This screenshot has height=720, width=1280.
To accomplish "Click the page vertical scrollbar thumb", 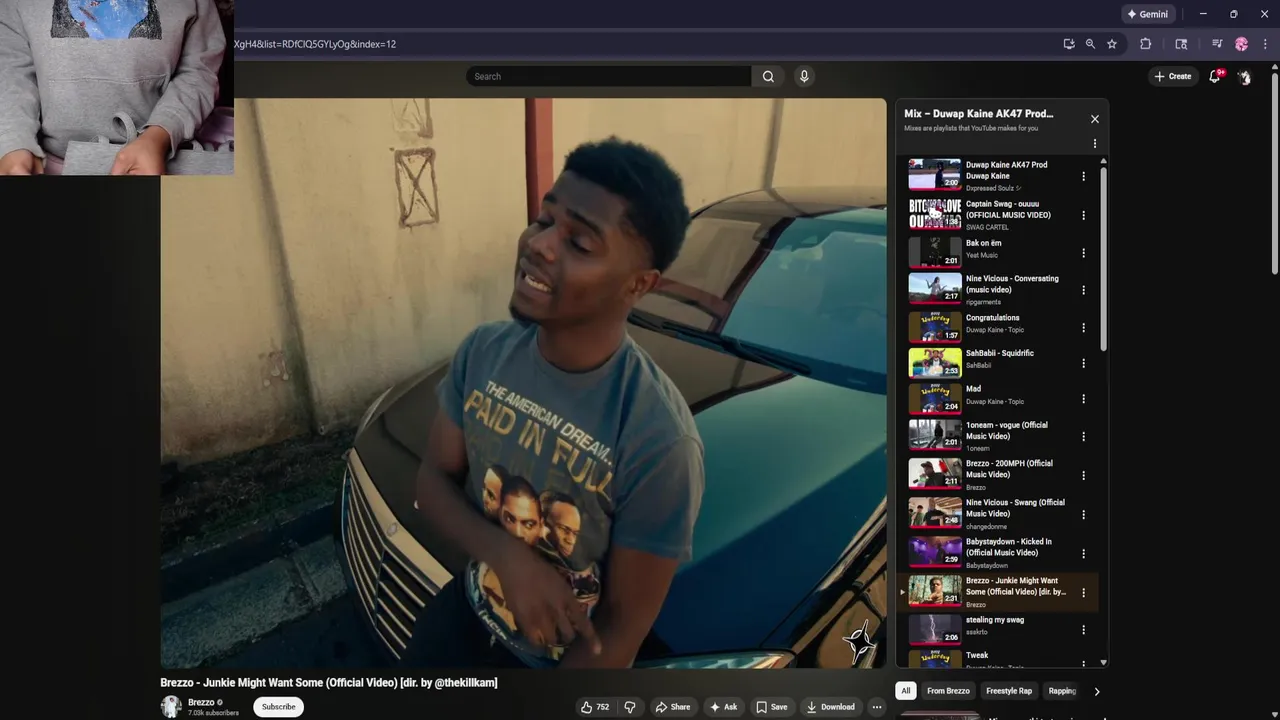I will click(1275, 173).
